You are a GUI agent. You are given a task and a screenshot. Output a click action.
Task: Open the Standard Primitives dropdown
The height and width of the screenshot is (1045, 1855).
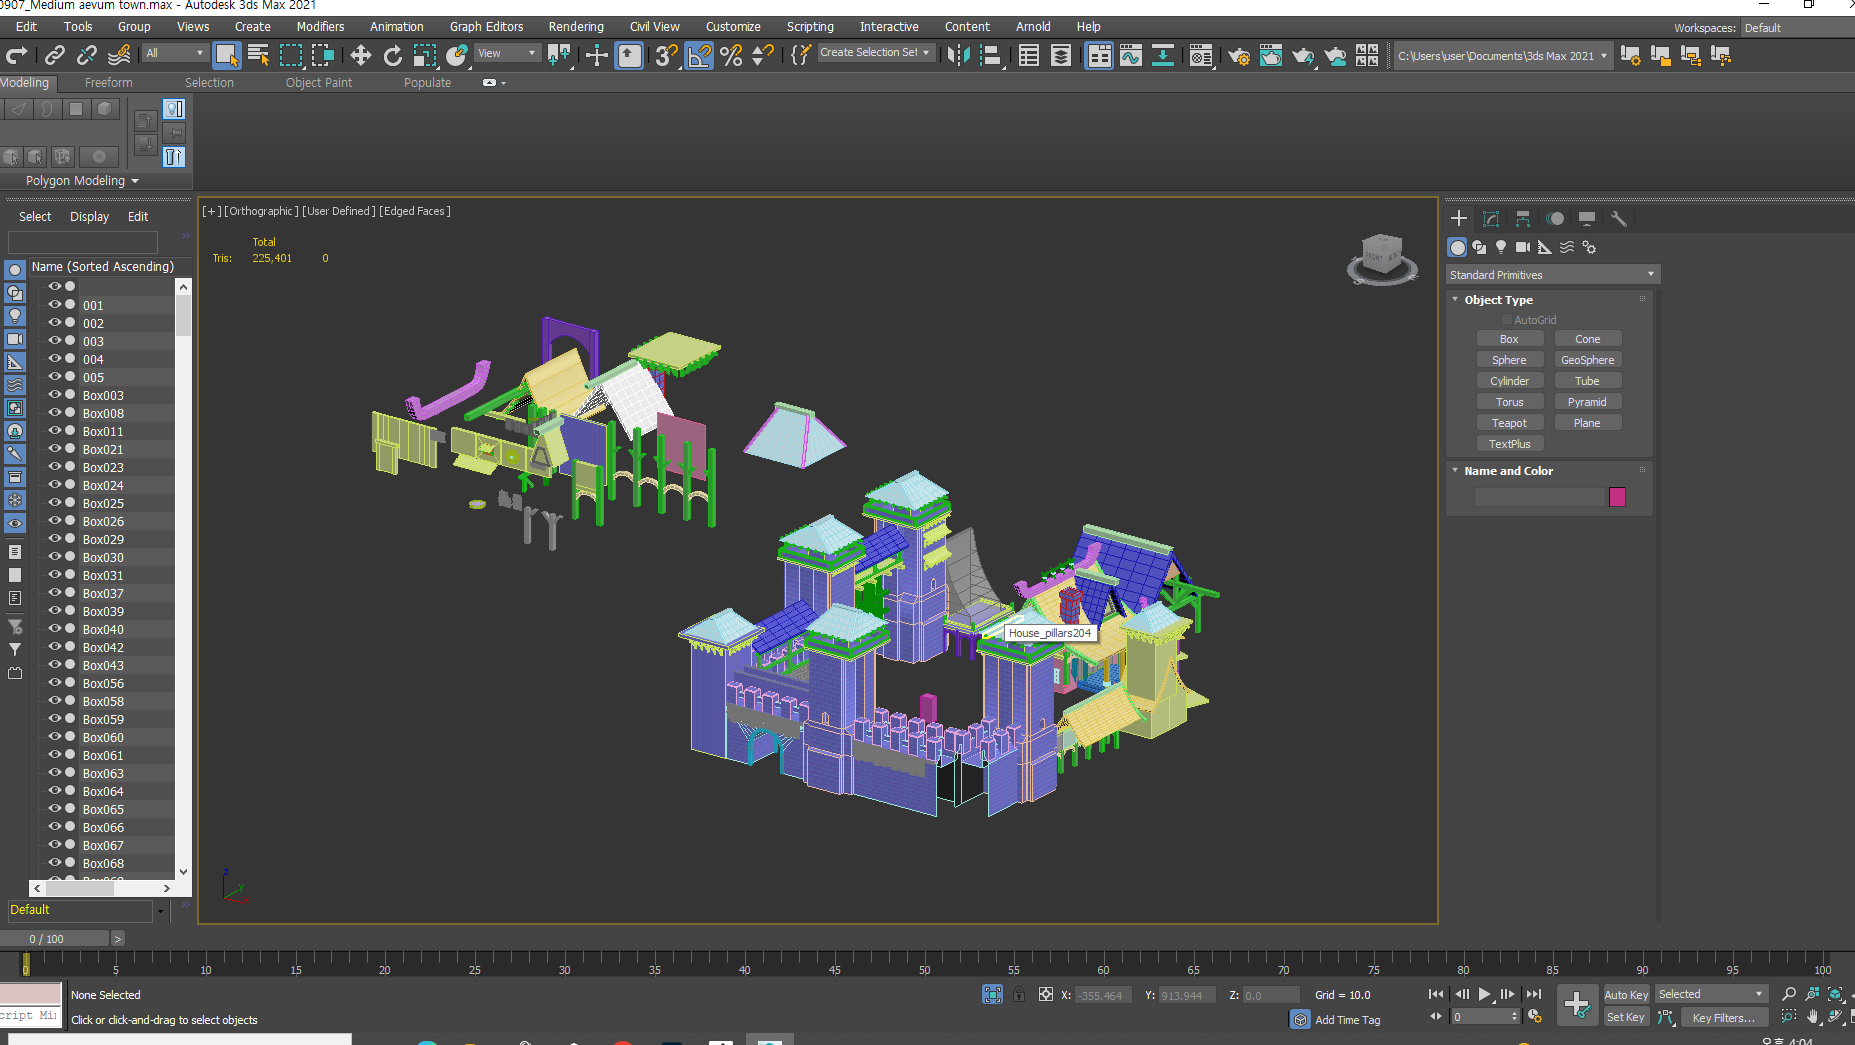pyautogui.click(x=1552, y=275)
